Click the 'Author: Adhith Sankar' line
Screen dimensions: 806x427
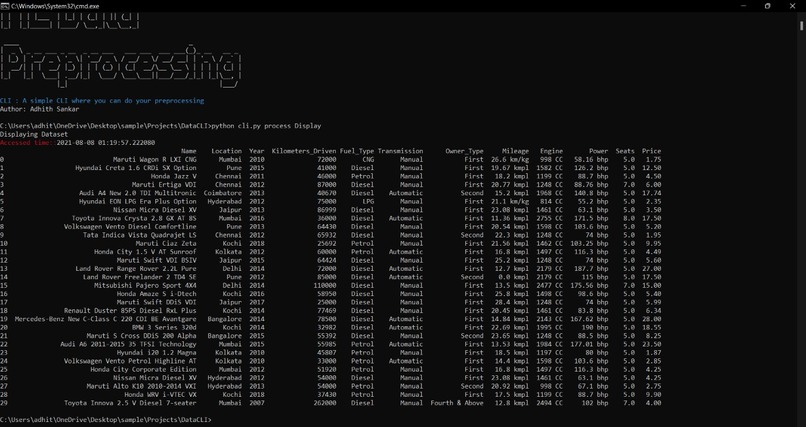point(40,109)
